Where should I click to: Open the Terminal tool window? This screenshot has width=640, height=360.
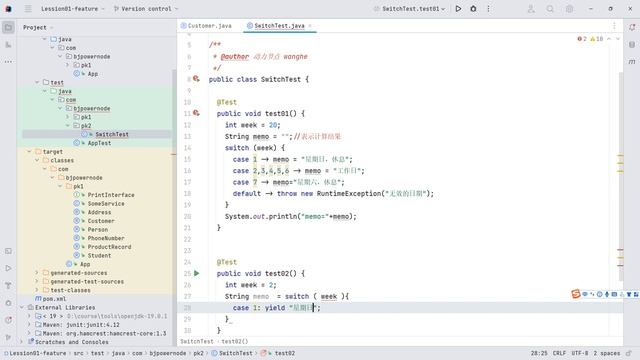pos(8,251)
